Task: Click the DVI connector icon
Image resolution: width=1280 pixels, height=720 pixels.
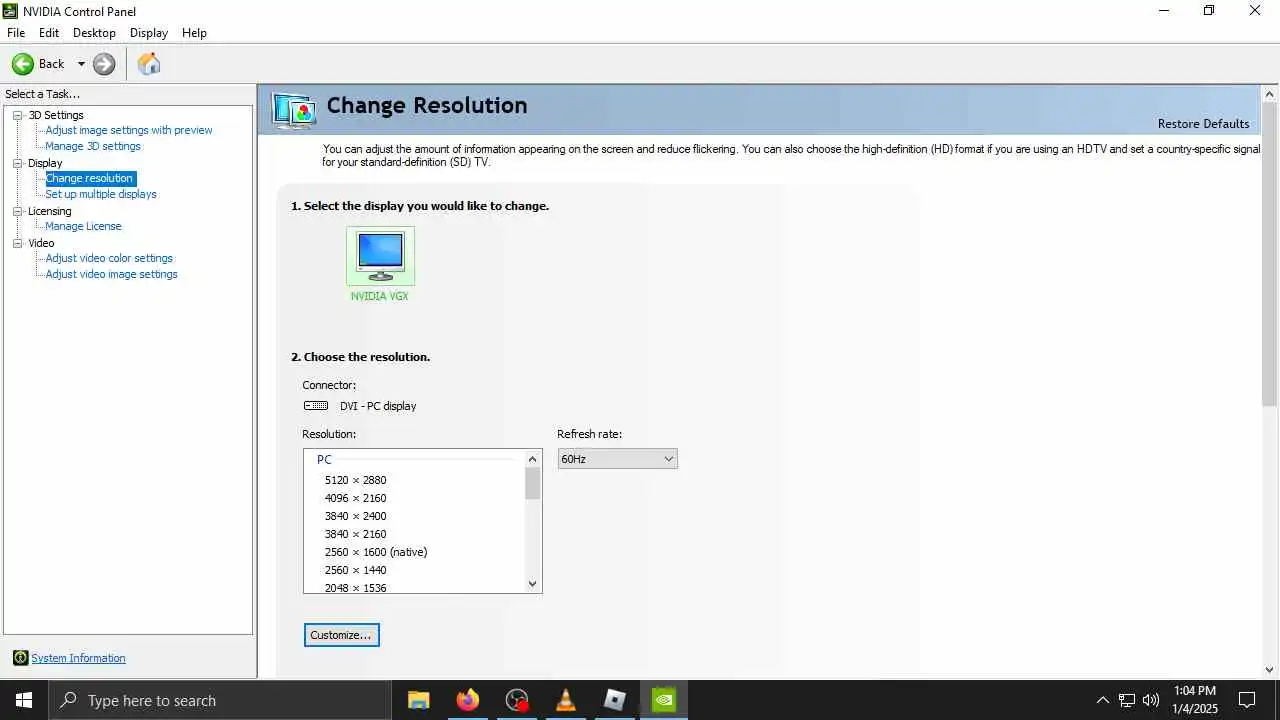Action: (316, 406)
